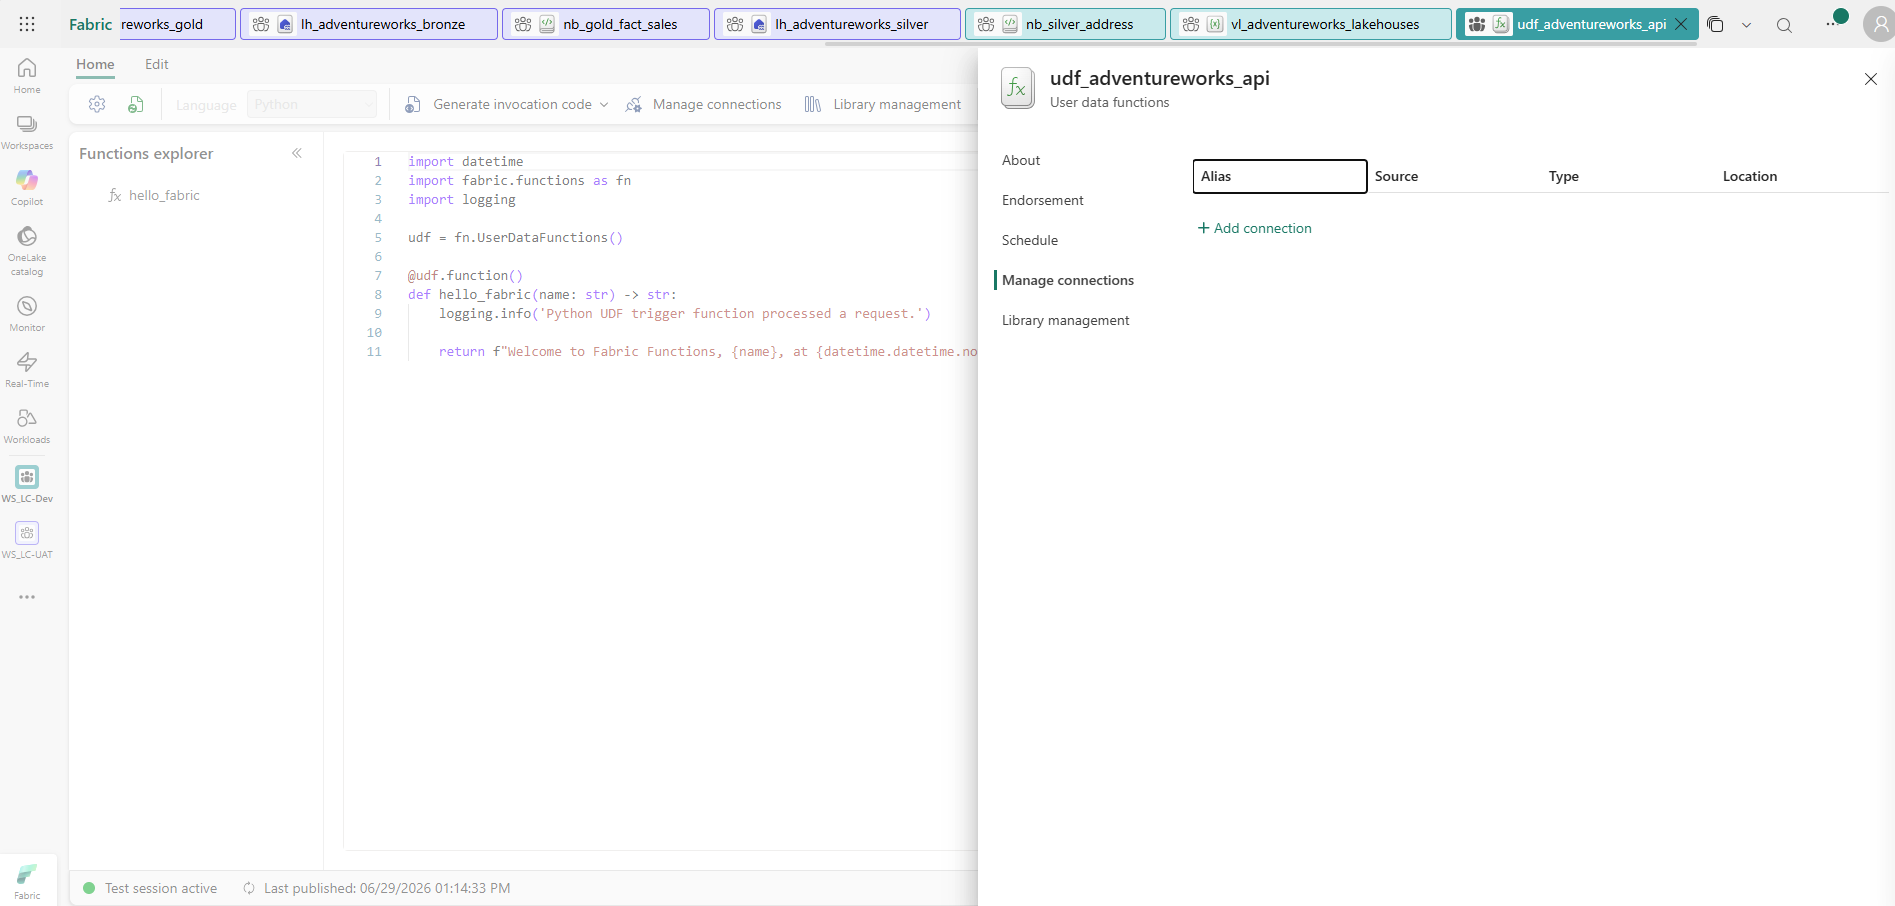Switch to the reworks_gold tab
1895x906 pixels.
click(178, 24)
